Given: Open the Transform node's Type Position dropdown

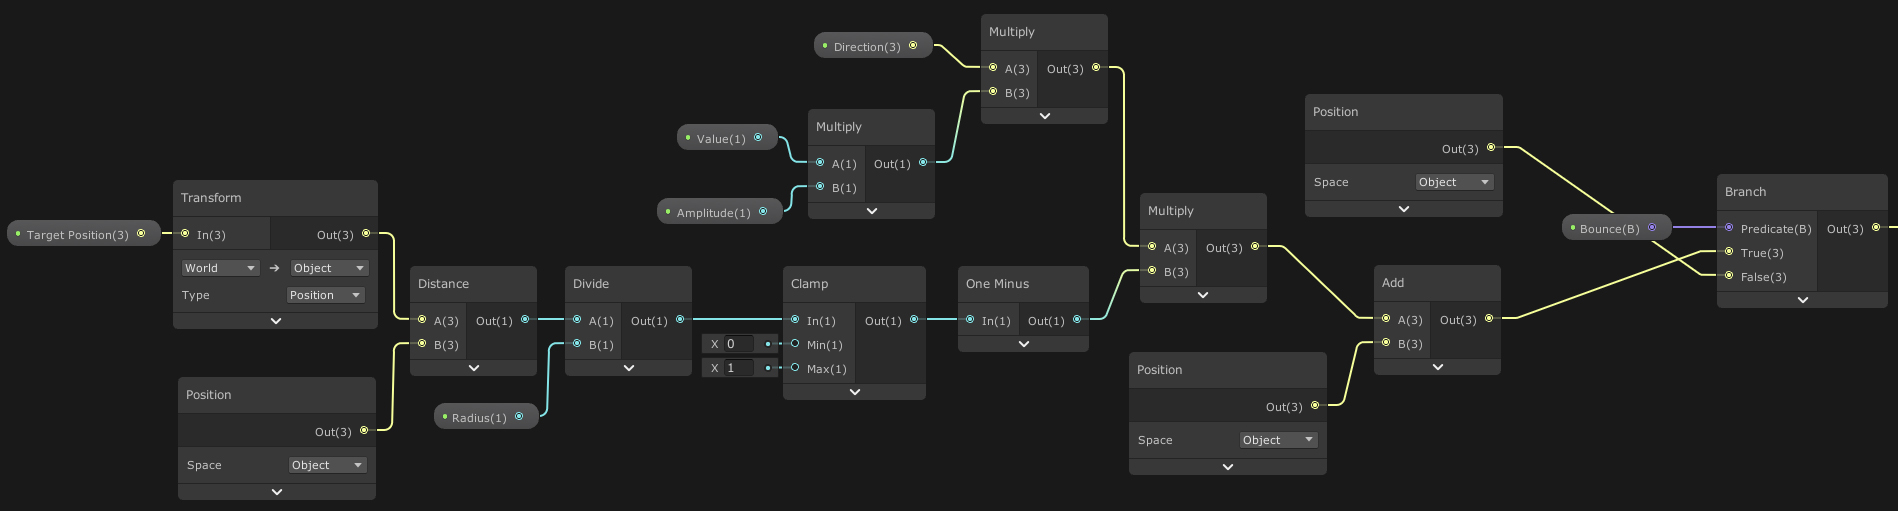Looking at the screenshot, I should (x=326, y=295).
